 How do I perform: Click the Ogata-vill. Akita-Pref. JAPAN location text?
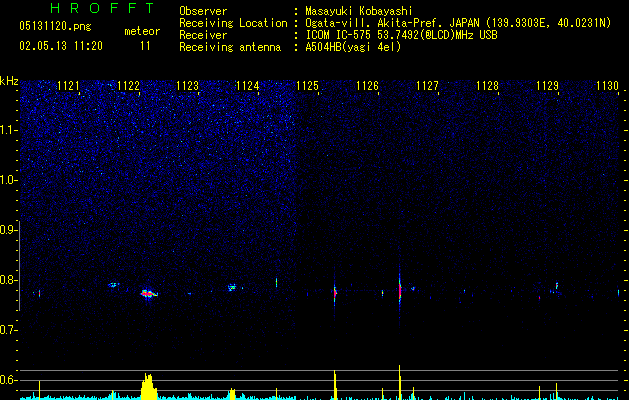pos(458,23)
